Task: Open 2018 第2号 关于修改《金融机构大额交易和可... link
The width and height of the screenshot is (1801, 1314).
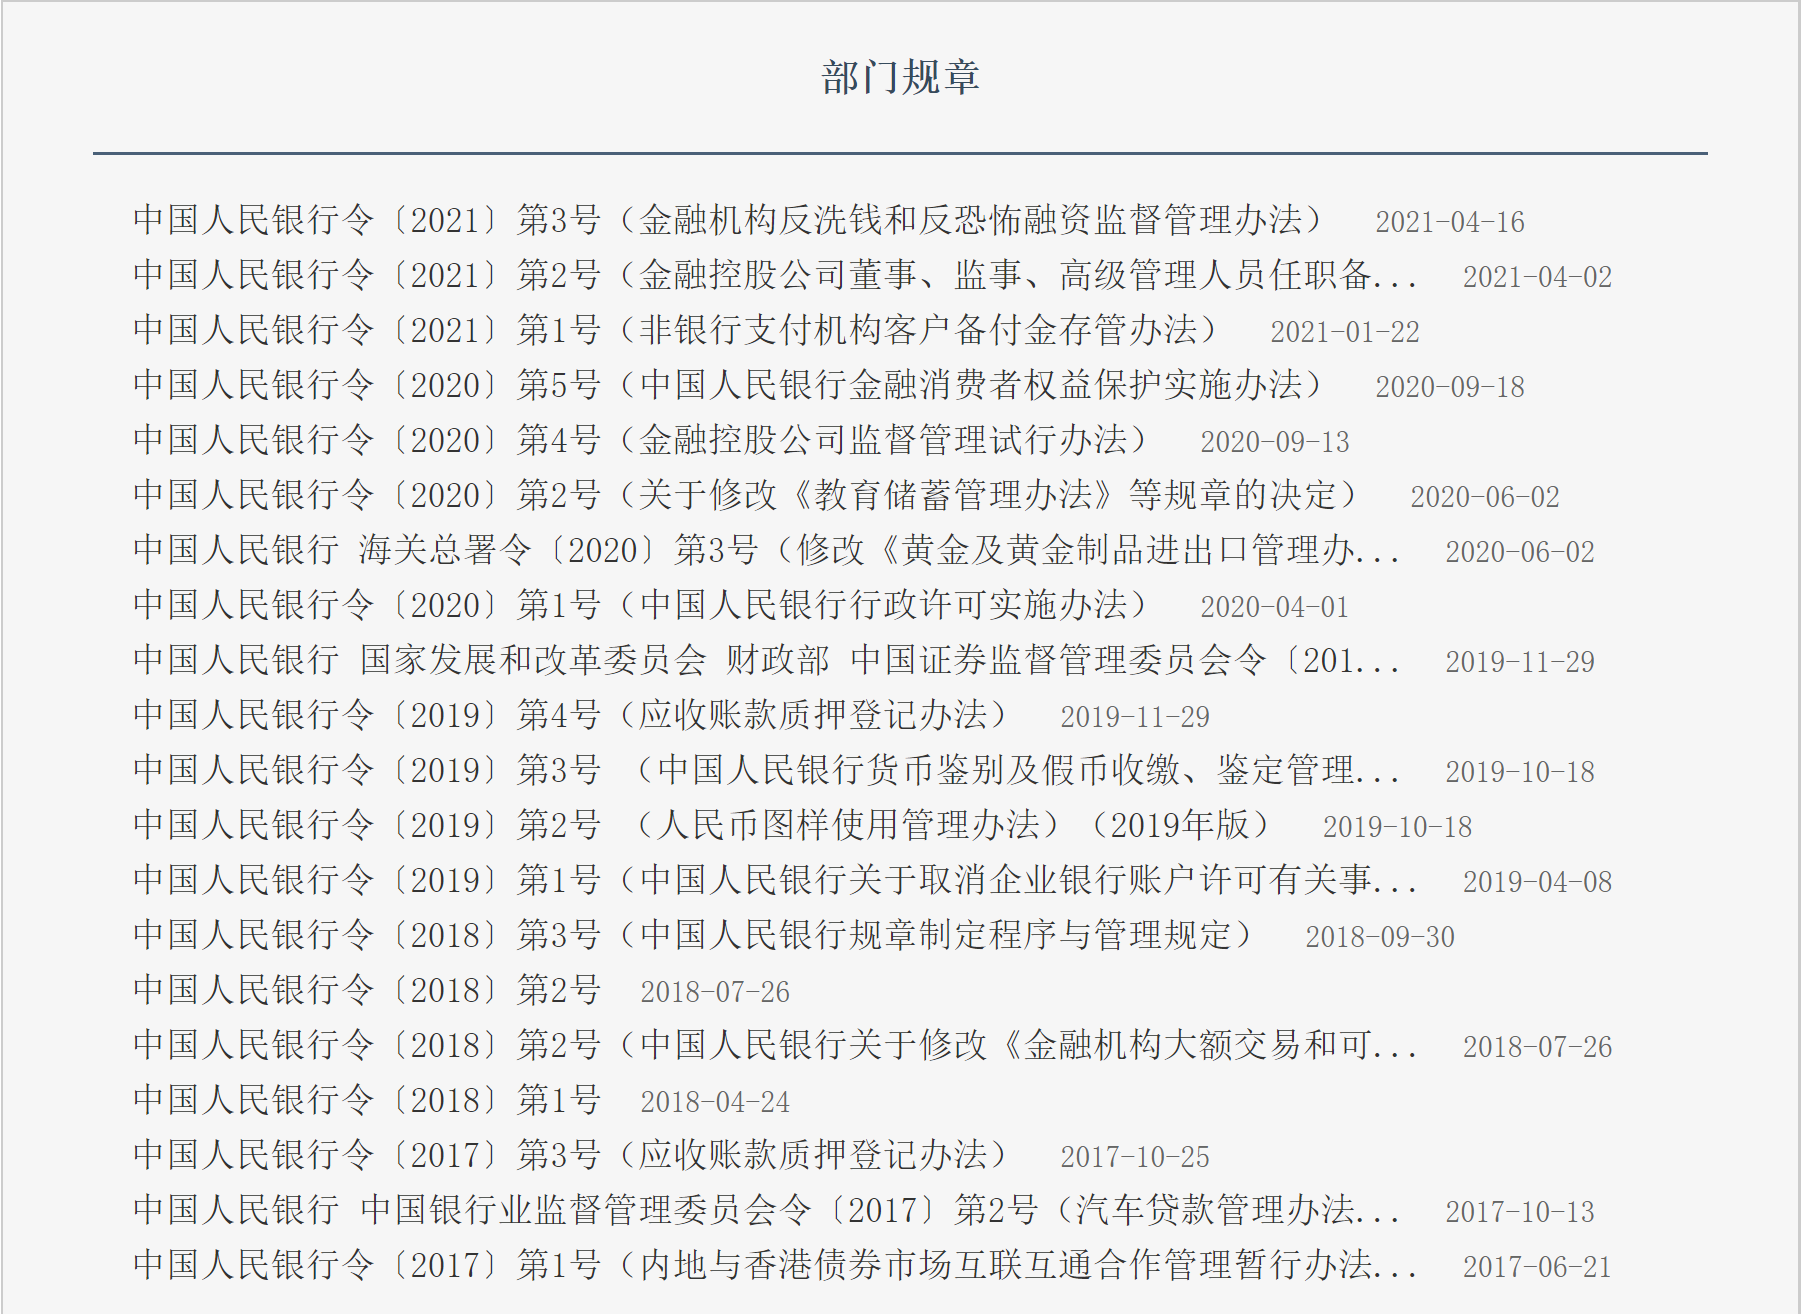Action: point(775,1045)
